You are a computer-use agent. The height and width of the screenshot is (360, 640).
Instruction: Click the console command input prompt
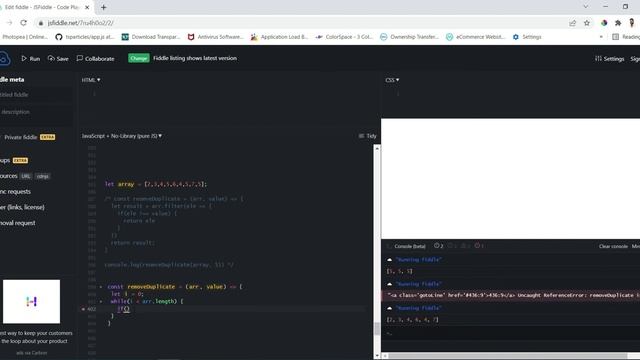[511, 333]
